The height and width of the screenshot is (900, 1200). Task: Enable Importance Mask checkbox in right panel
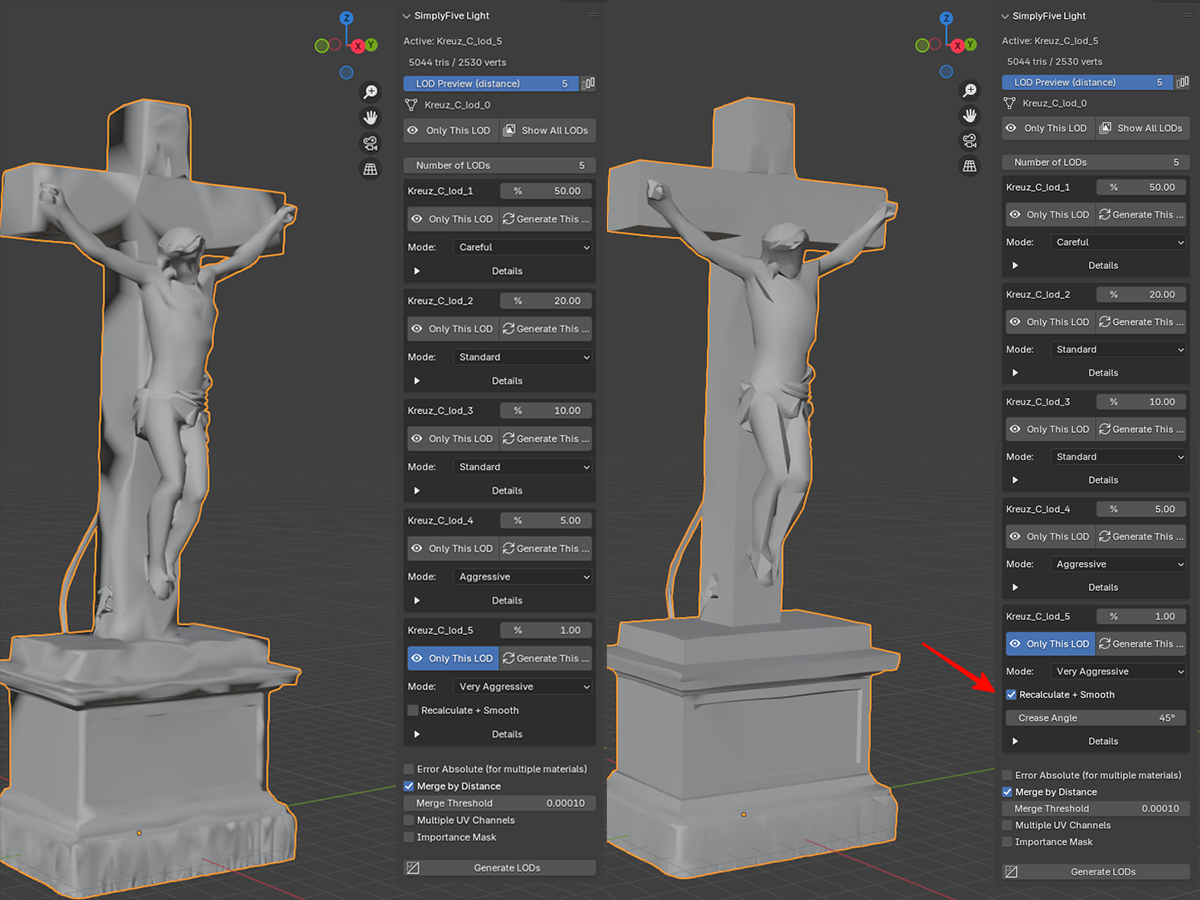(x=1007, y=842)
